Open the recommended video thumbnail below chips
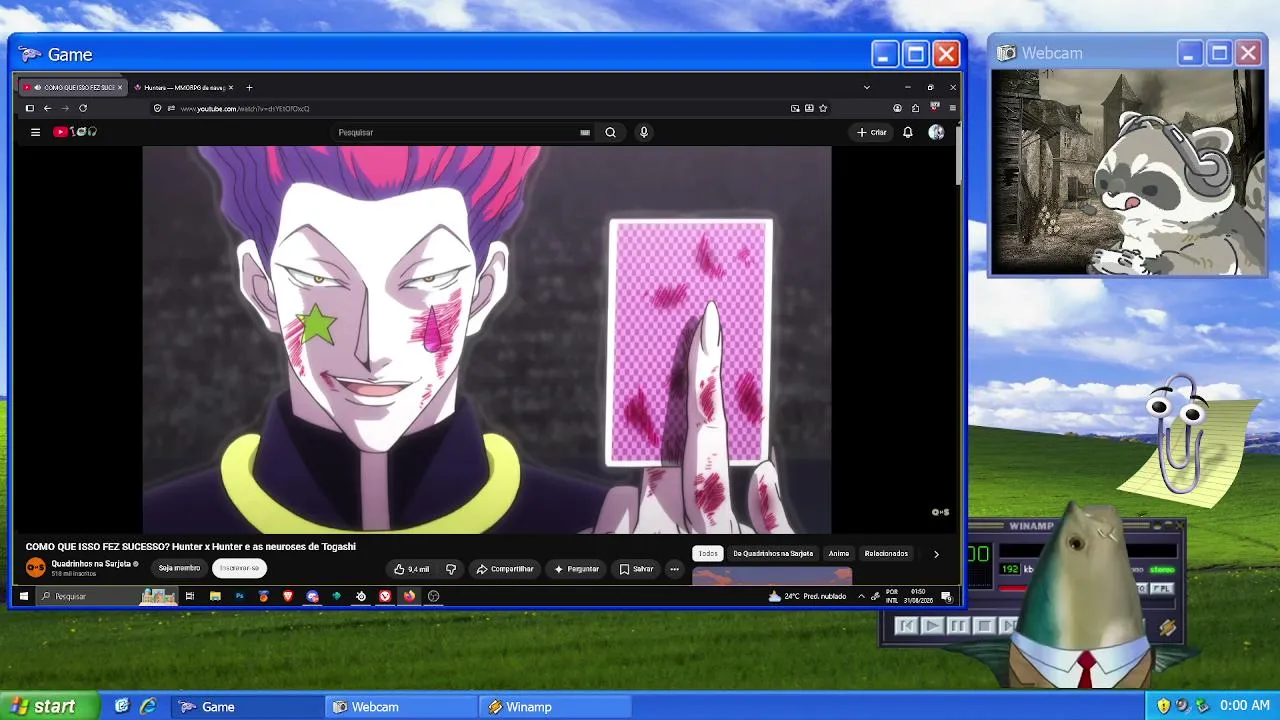The image size is (1280, 720). click(x=772, y=575)
